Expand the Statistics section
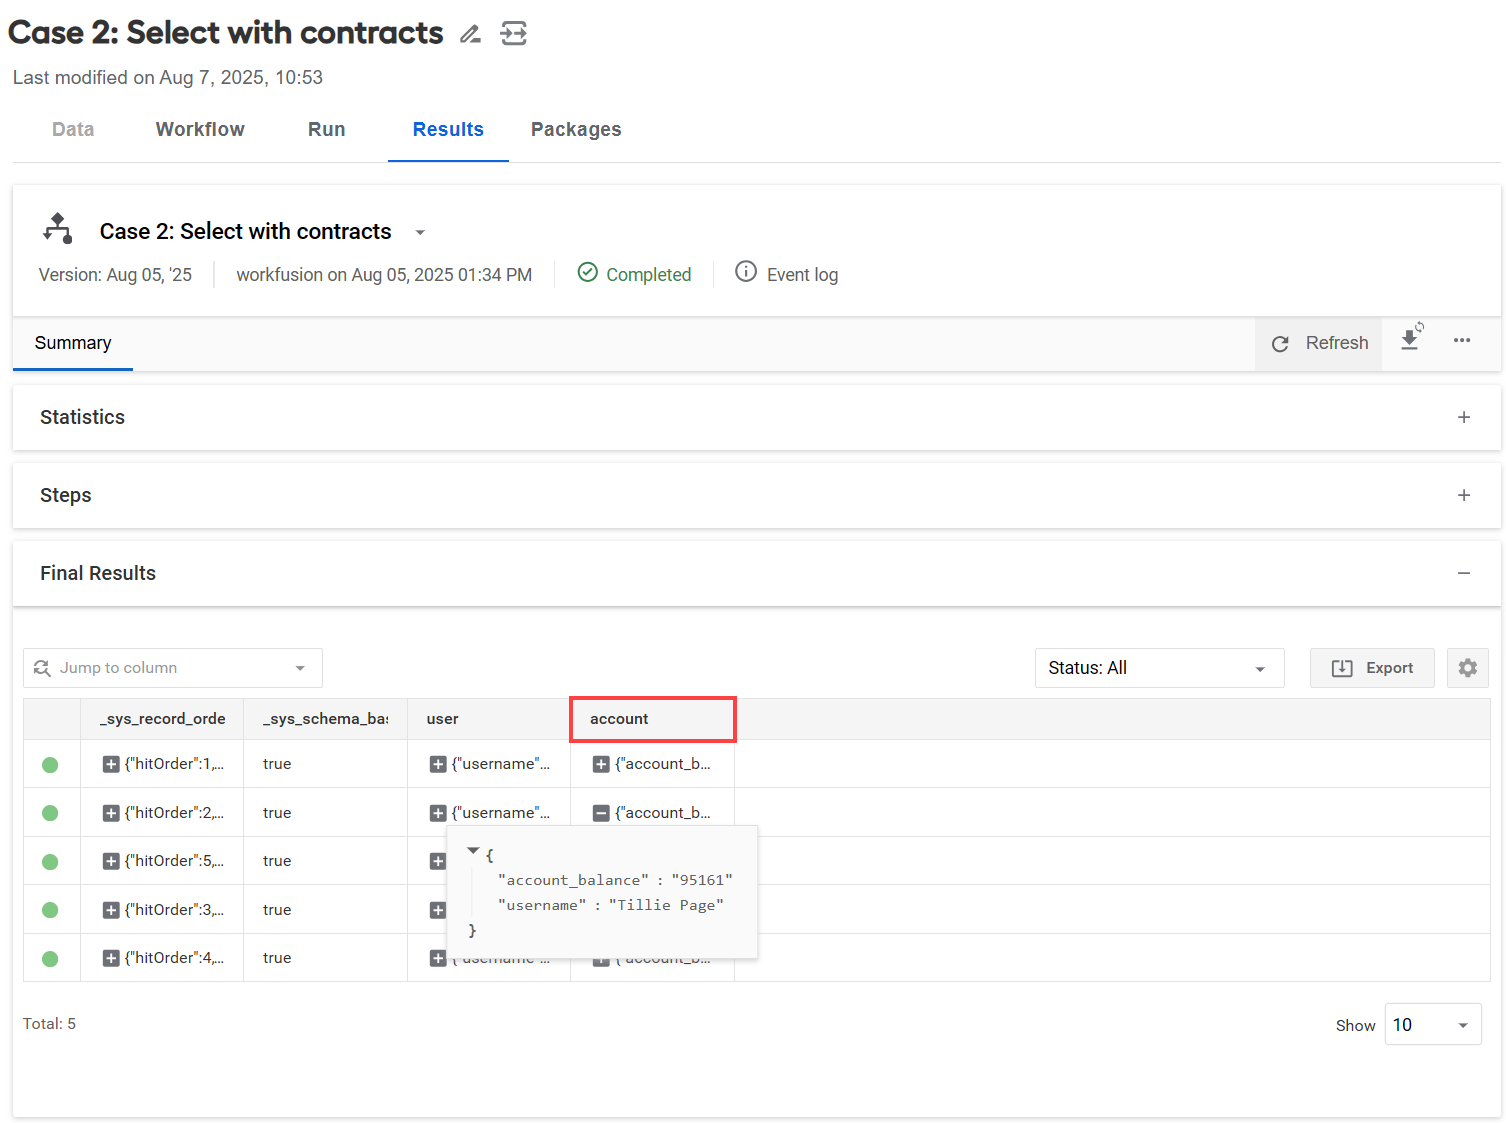The height and width of the screenshot is (1123, 1506). point(1464,417)
